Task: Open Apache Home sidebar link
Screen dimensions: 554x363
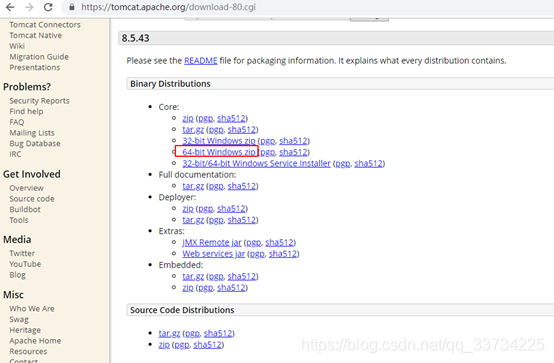Action: [35, 341]
